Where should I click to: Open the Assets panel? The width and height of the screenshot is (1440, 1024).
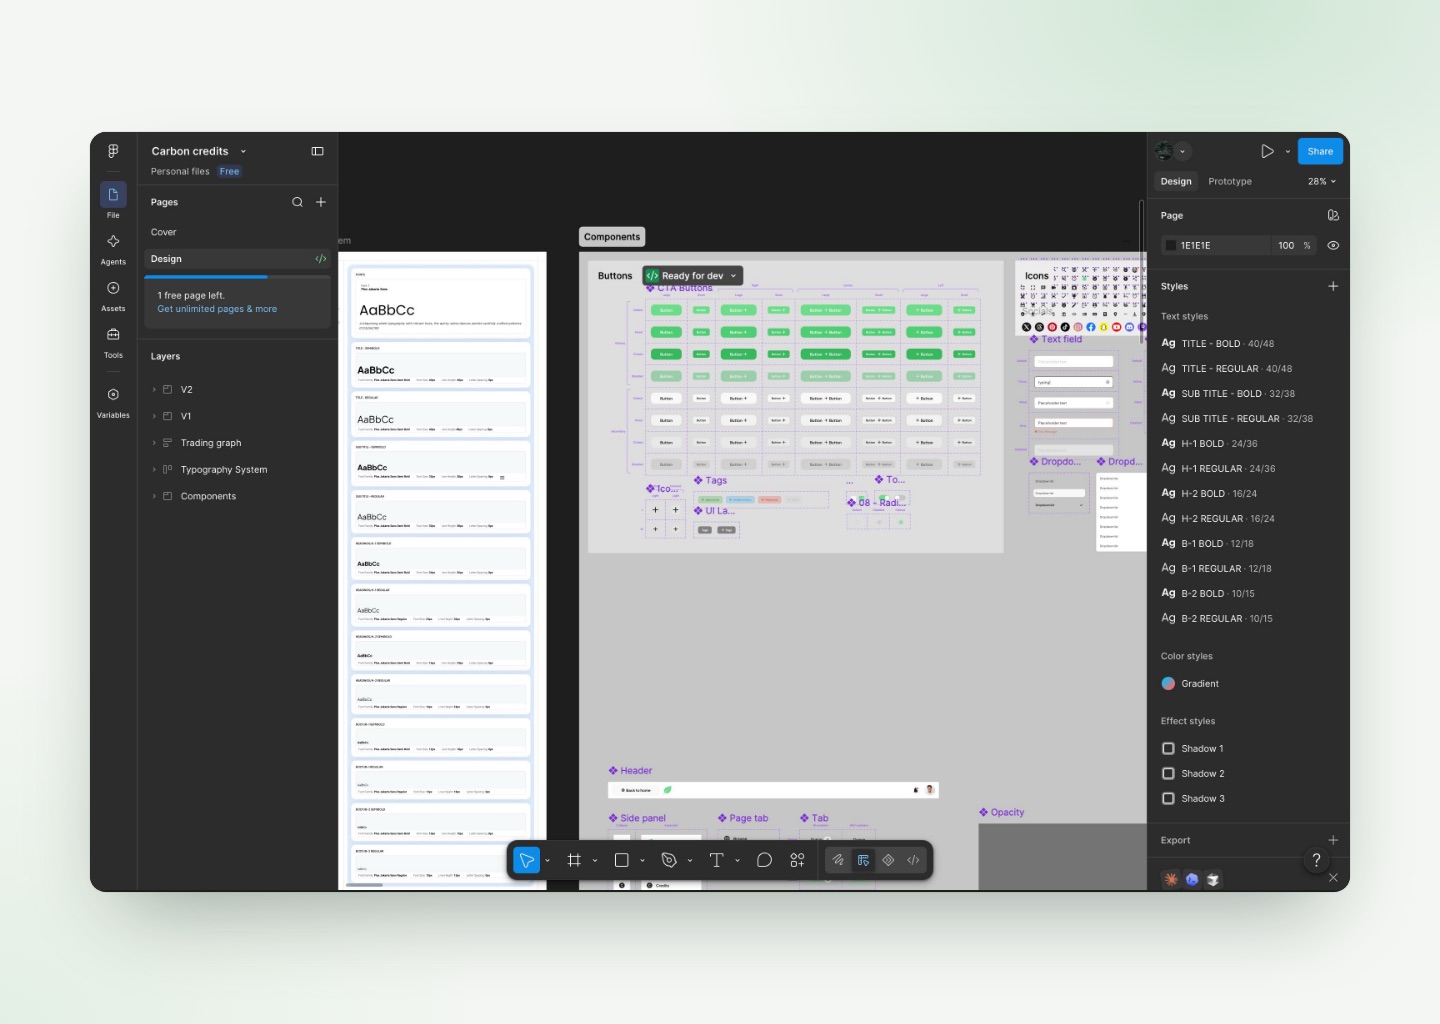point(113,295)
